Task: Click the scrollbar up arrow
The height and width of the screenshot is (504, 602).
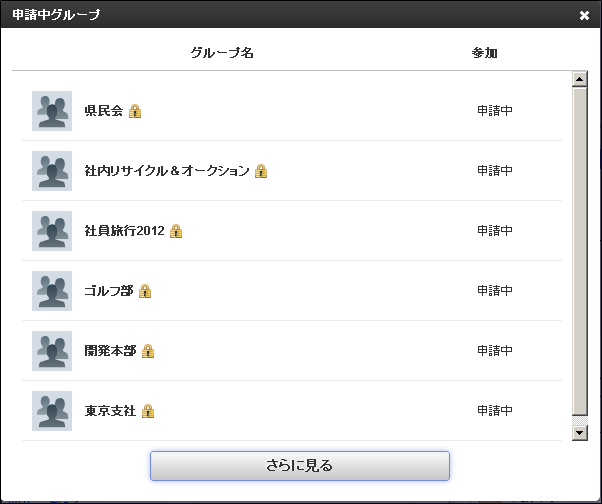Action: click(579, 79)
